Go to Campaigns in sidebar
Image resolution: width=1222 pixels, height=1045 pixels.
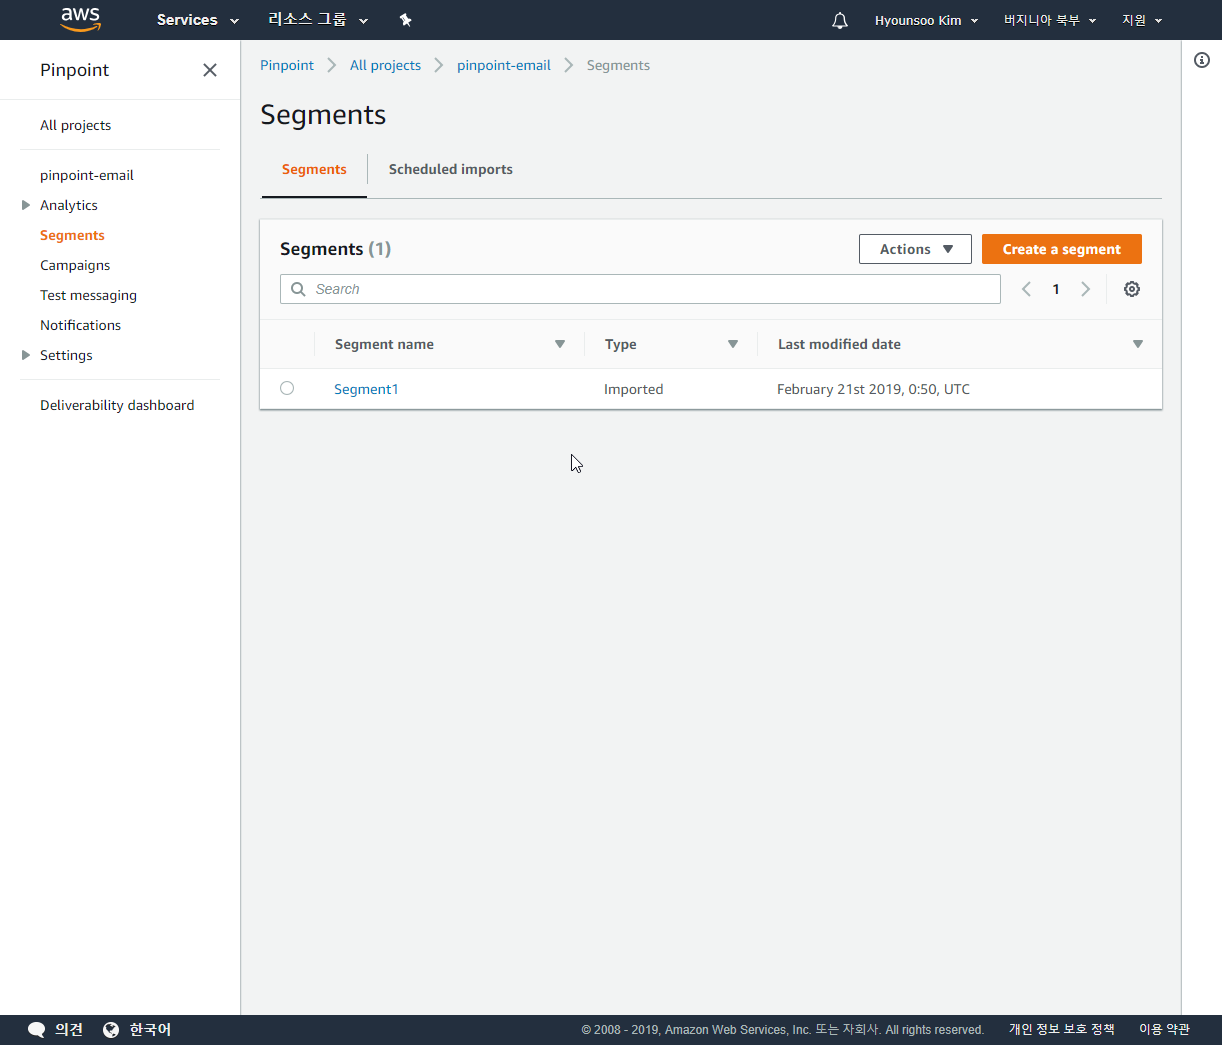click(x=75, y=265)
